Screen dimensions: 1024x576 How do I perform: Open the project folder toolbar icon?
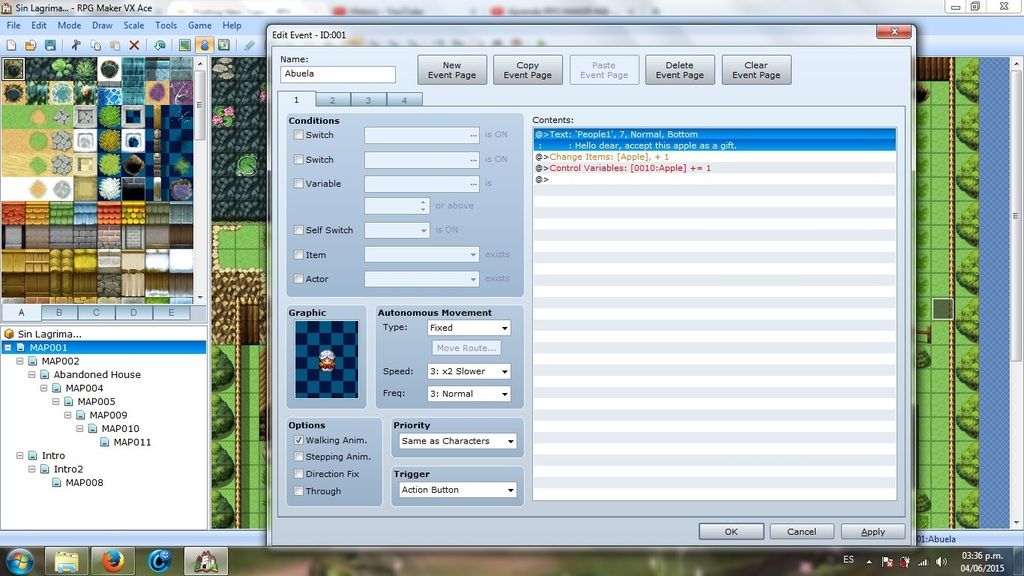coord(31,45)
